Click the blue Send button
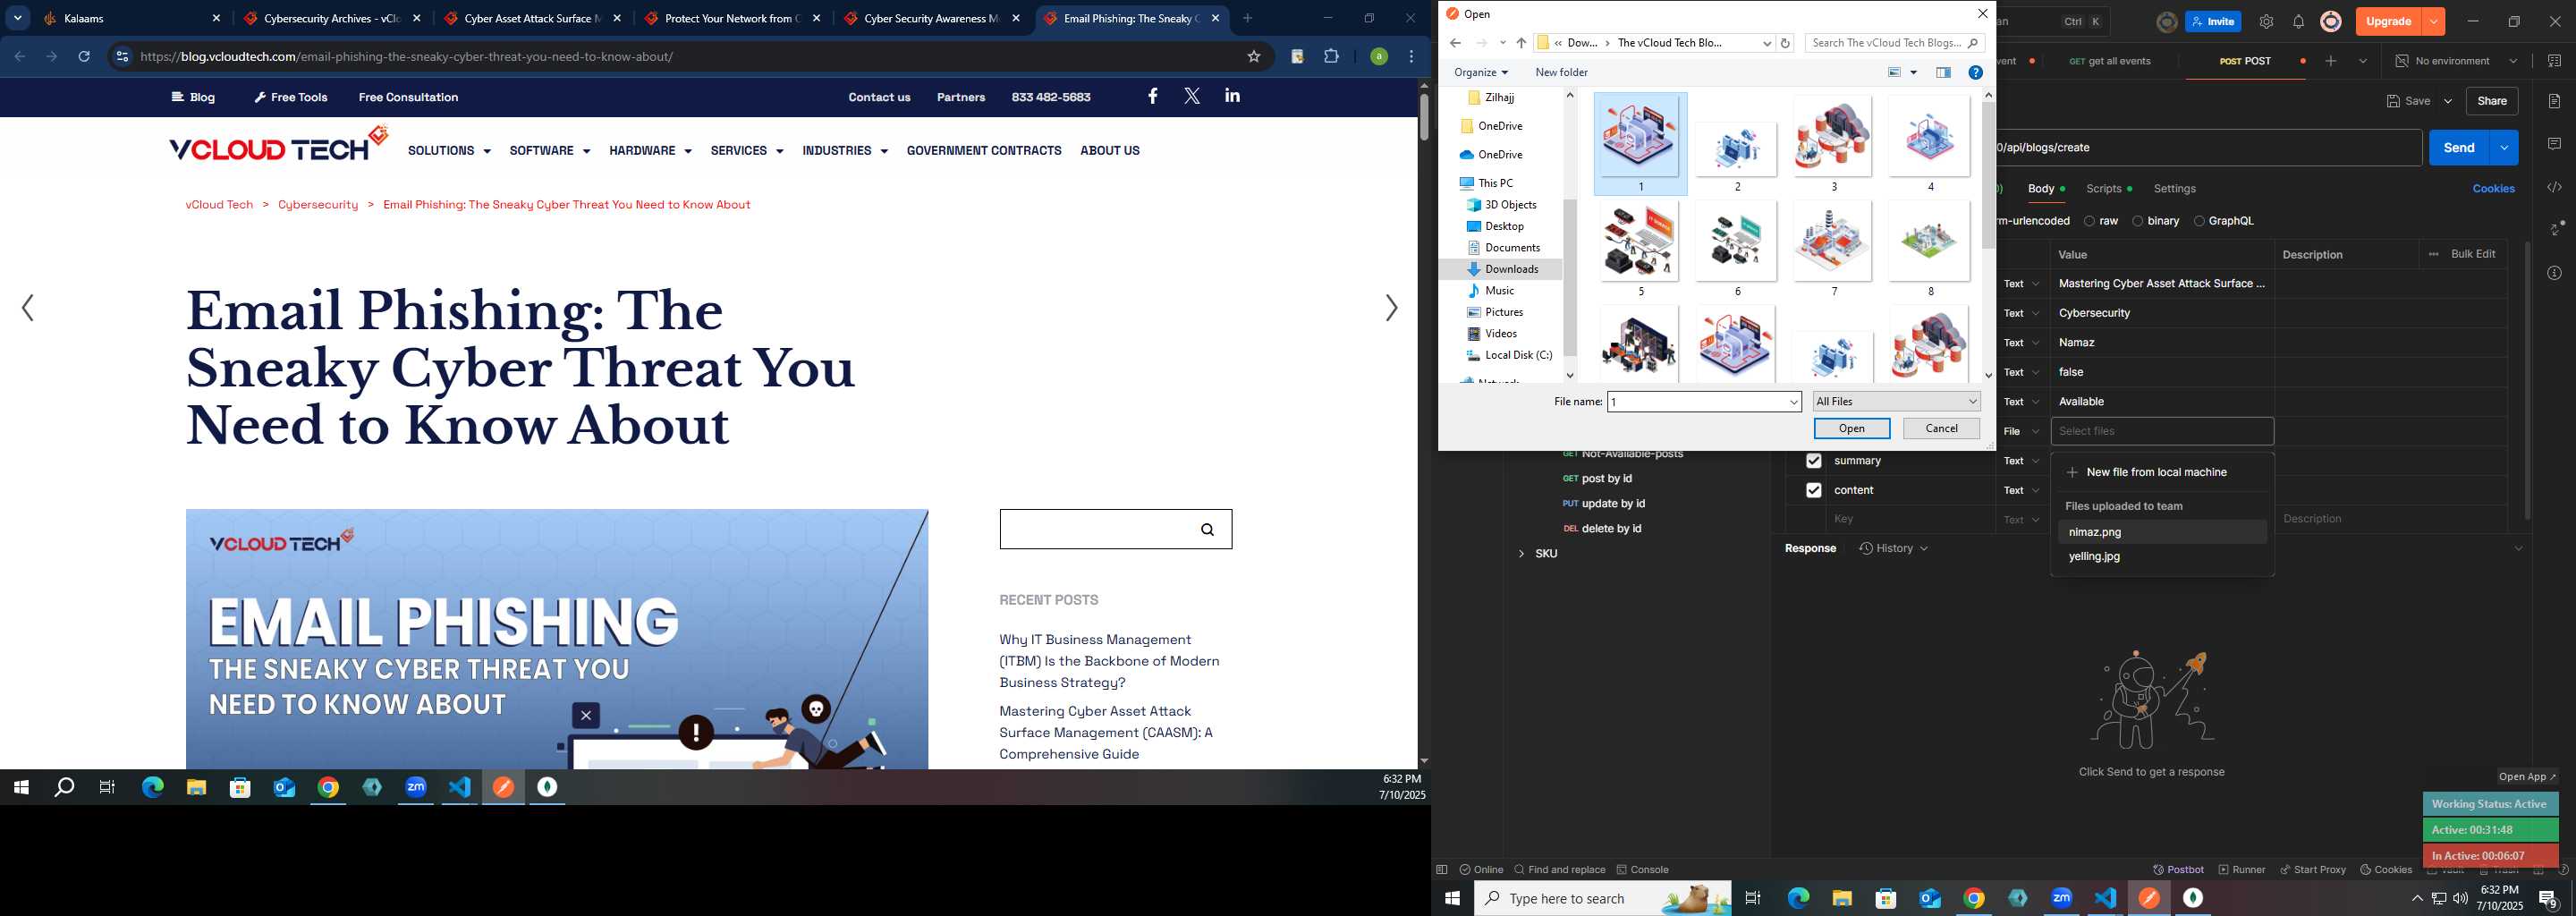 click(x=2458, y=148)
